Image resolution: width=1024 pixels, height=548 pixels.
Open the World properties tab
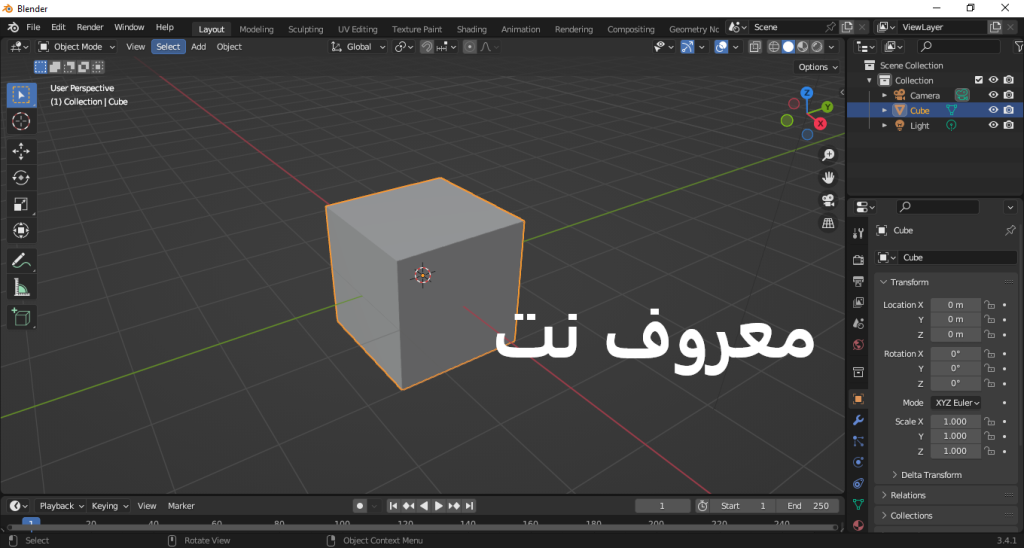click(858, 345)
